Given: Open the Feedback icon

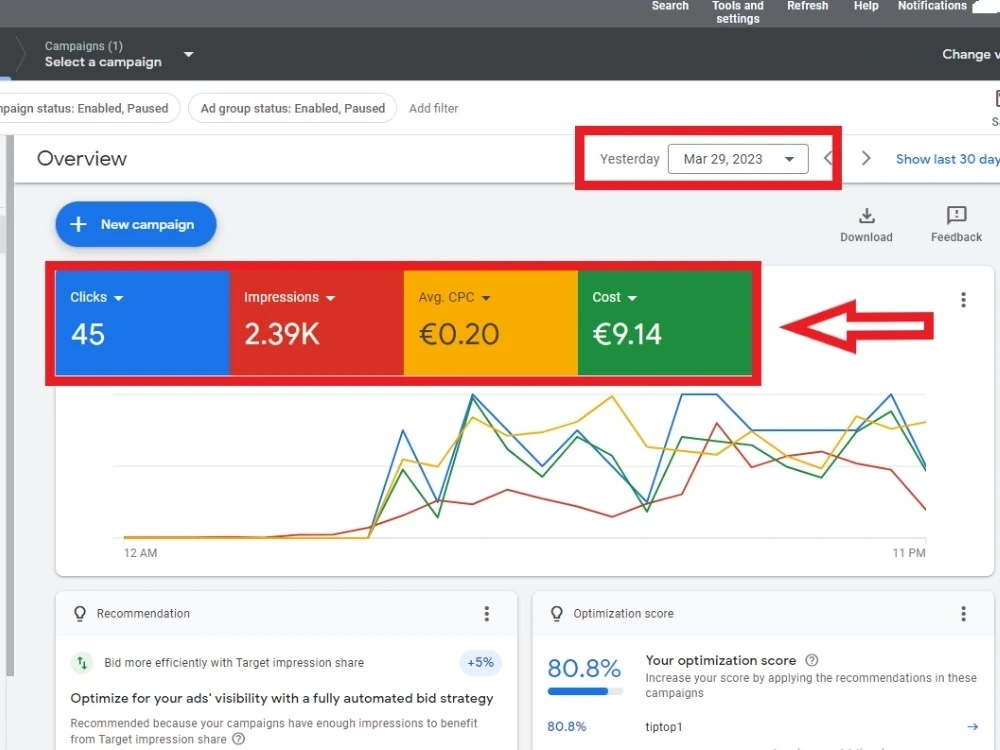Looking at the screenshot, I should tap(956, 216).
